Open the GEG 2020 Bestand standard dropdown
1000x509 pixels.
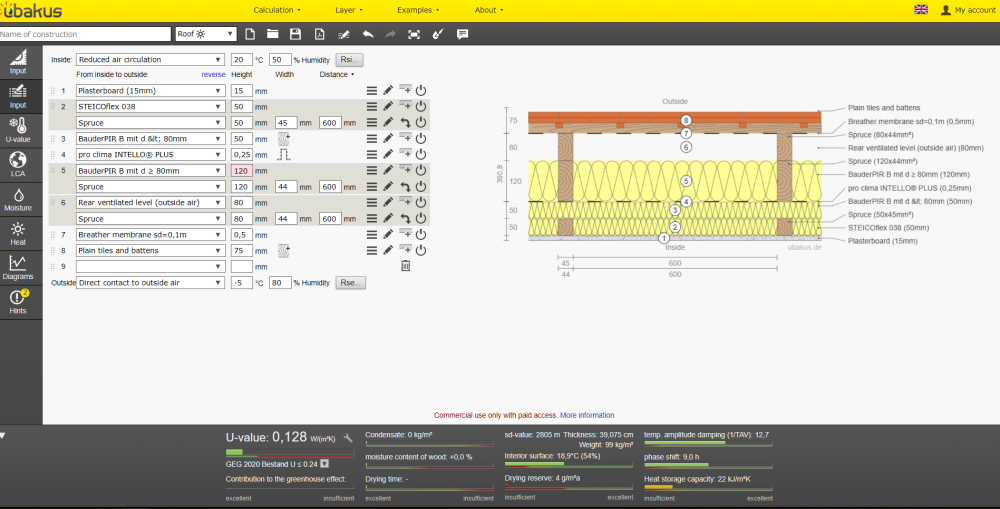coord(324,464)
